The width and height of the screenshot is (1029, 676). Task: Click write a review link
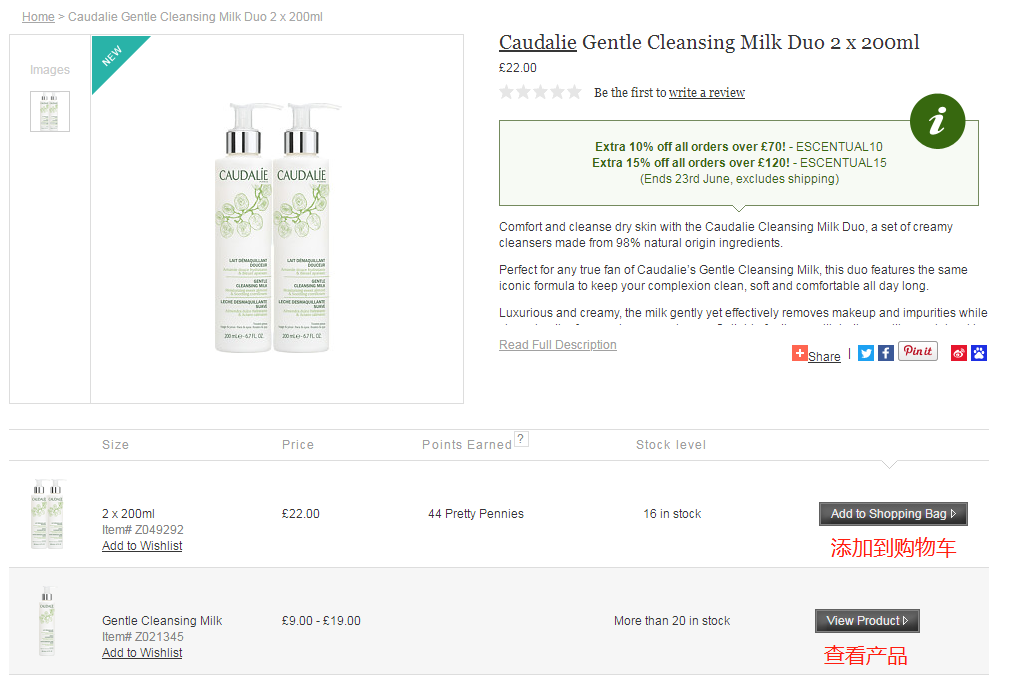pyautogui.click(x=707, y=93)
